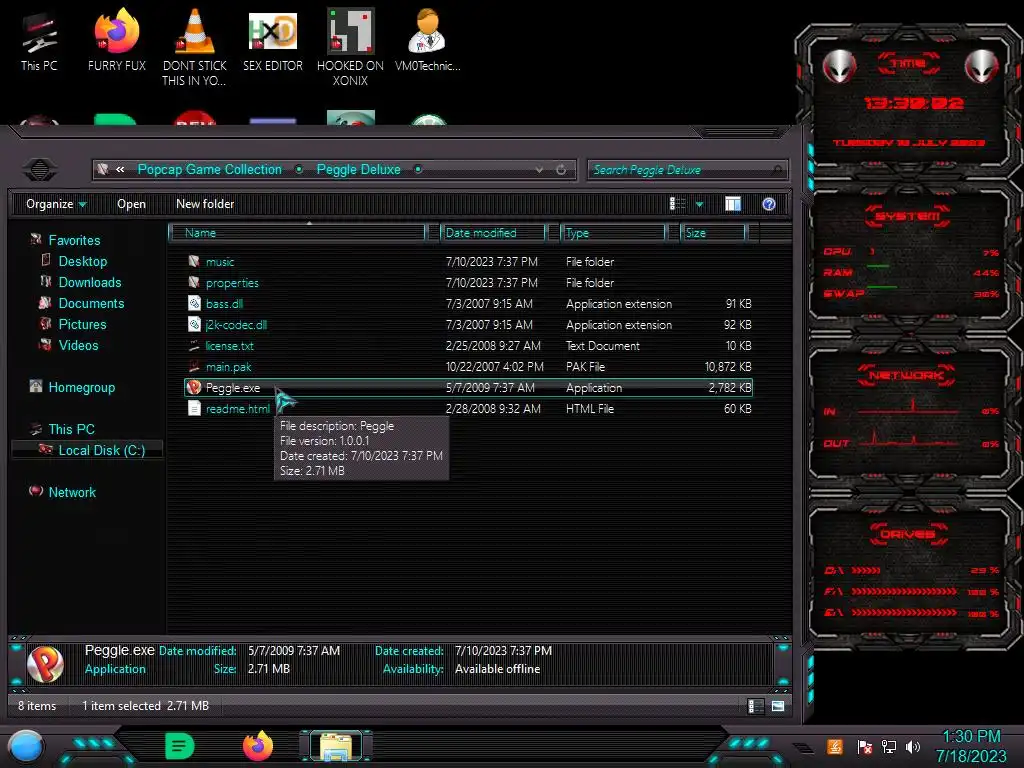Viewport: 1024px width, 768px height.
Task: Click the readme.html file icon
Action: pyautogui.click(x=194, y=408)
